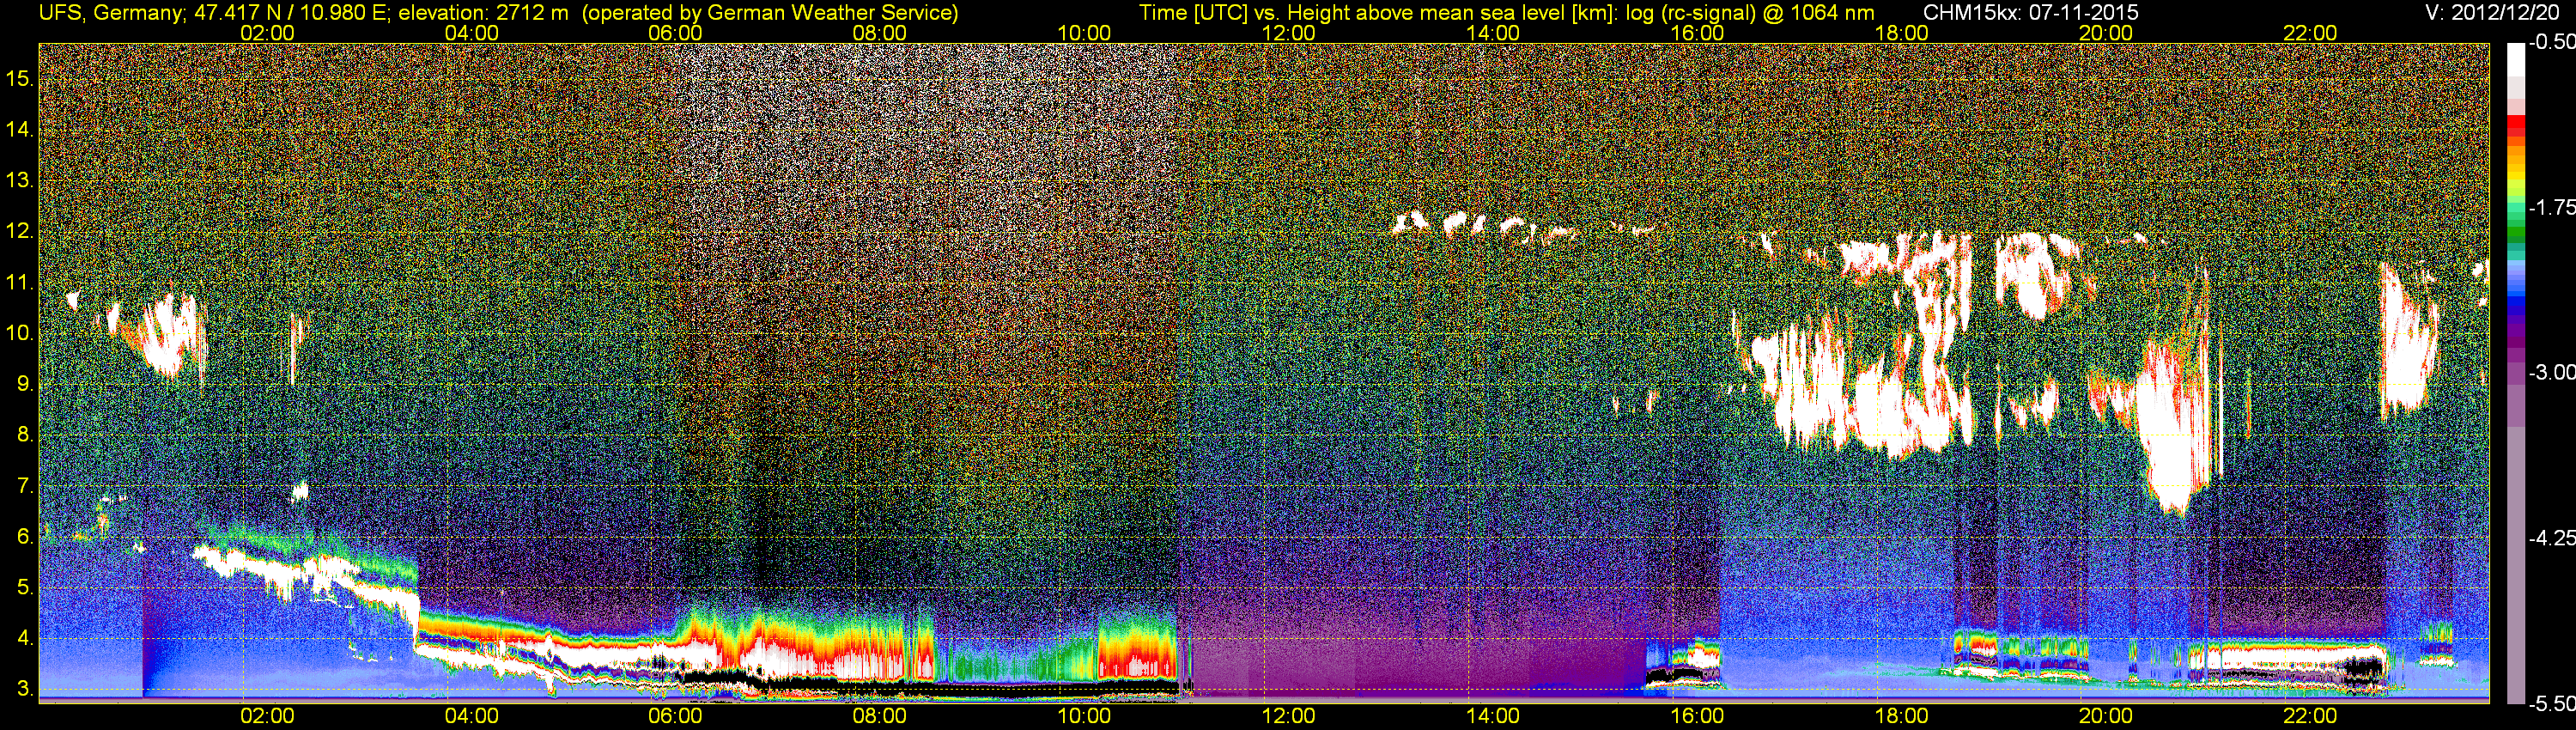This screenshot has width=2576, height=730.
Task: Click the 'elevation: 2712 m' text
Action: [x=483, y=12]
